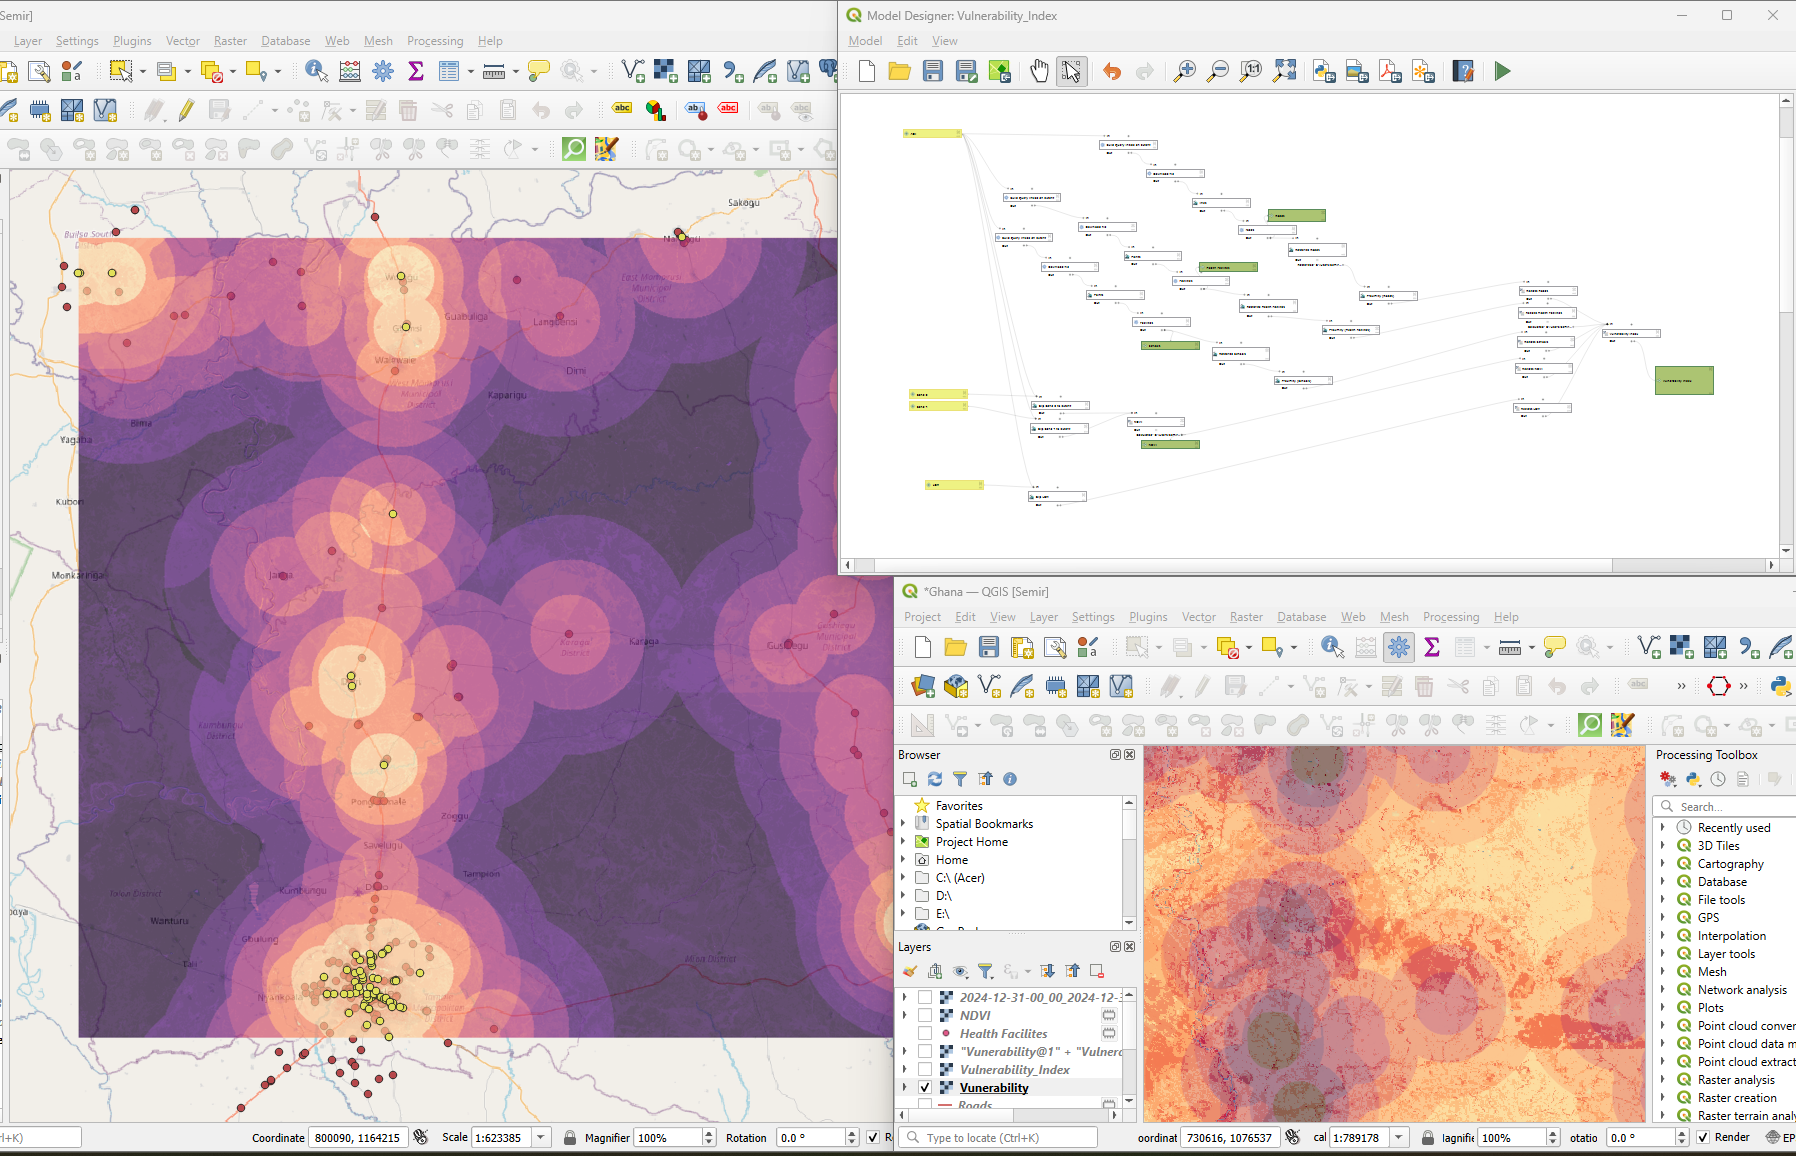Save project in Ghana QGIS window
This screenshot has width=1796, height=1156.
tap(989, 647)
